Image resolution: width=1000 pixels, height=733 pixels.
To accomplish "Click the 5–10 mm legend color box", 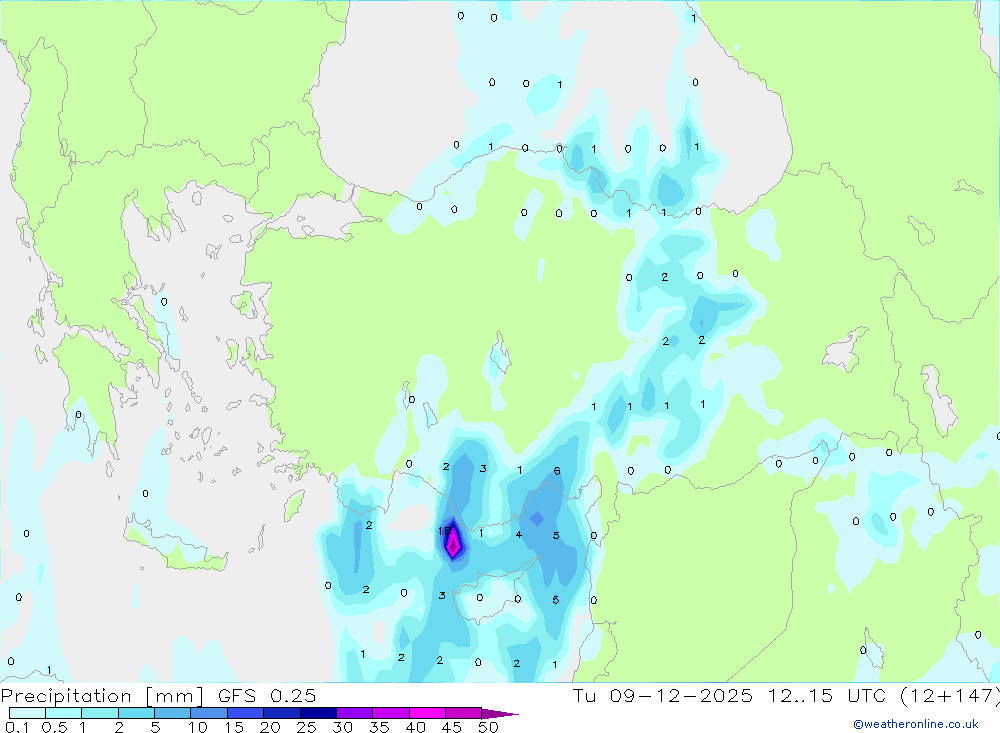I will coord(173,713).
